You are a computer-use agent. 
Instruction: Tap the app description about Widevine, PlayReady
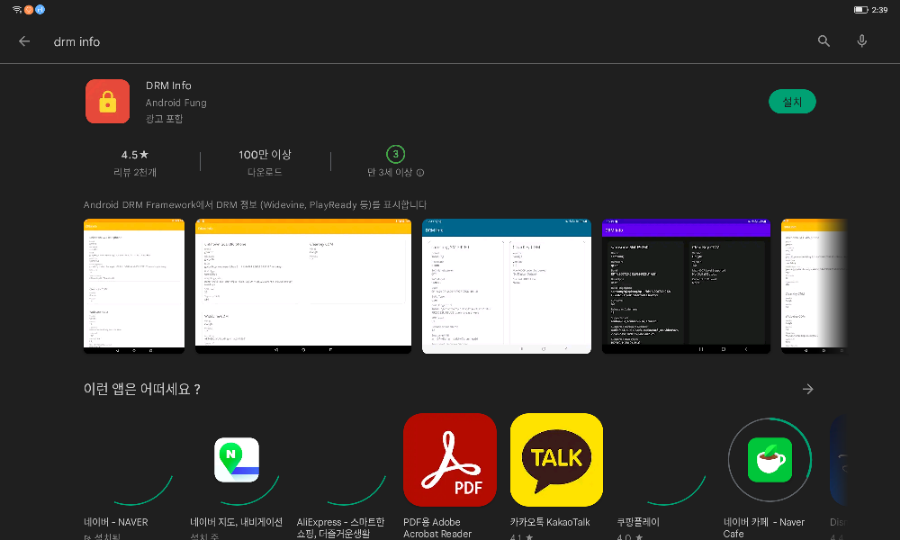click(255, 205)
